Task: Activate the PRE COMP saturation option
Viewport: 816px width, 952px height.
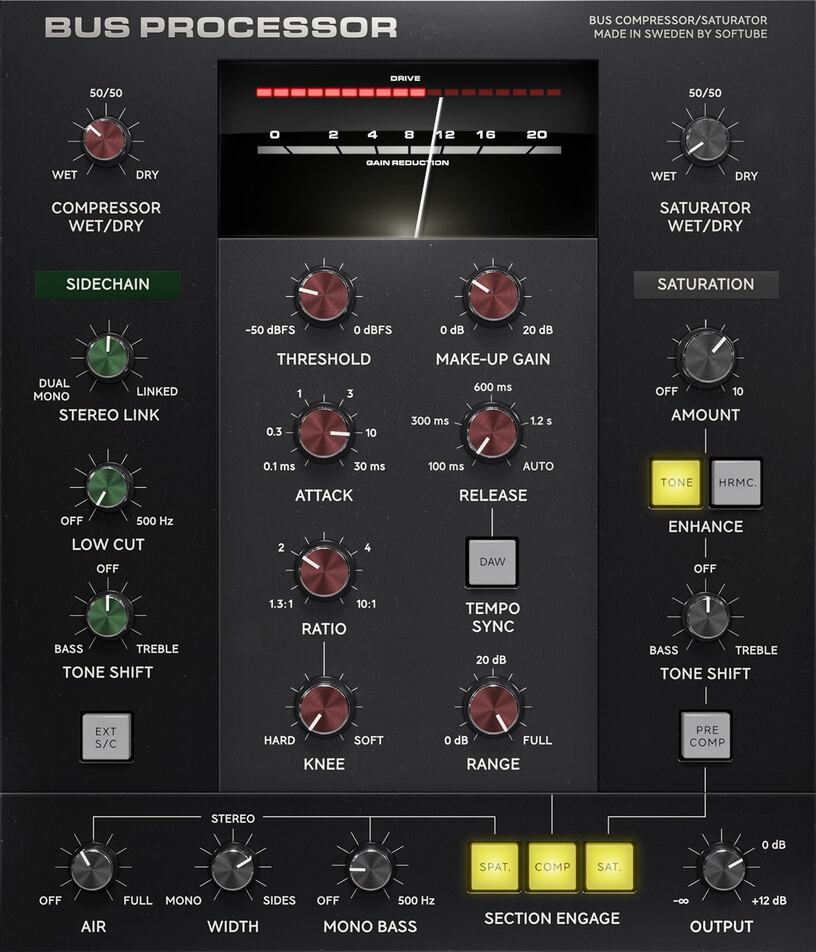Action: 705,736
